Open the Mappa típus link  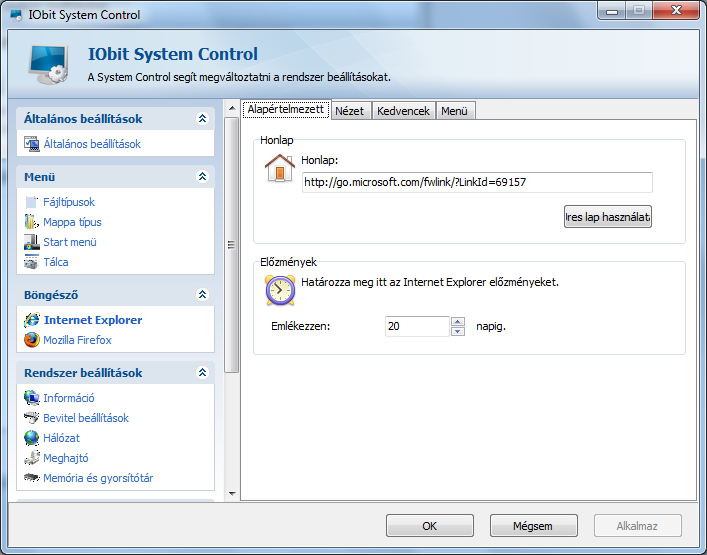click(x=72, y=222)
